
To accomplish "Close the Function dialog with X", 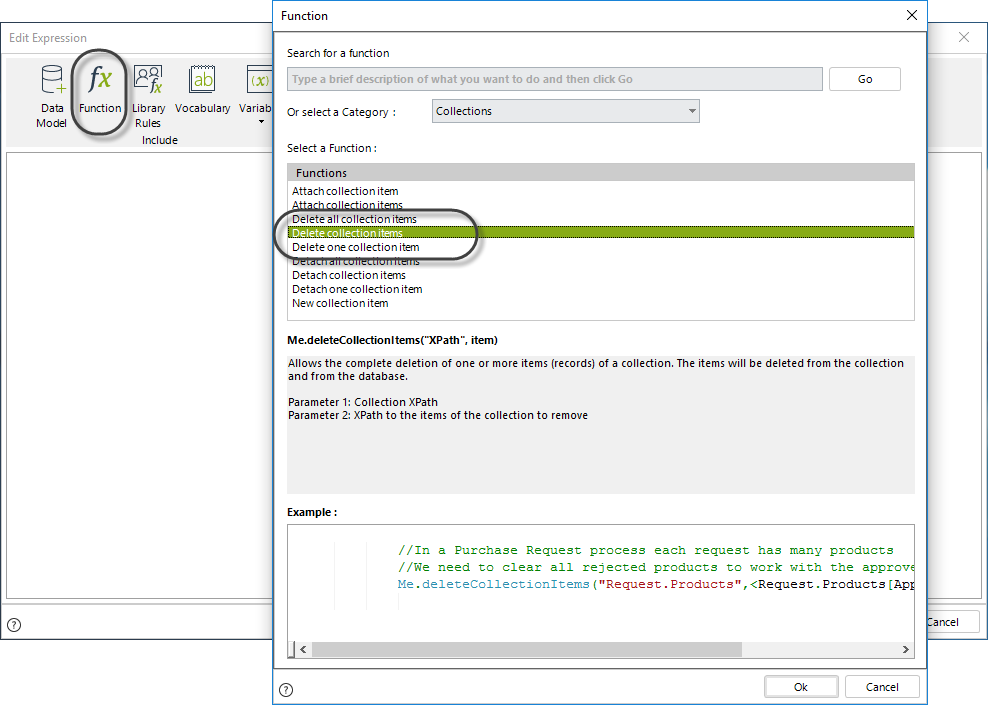I will 911,15.
